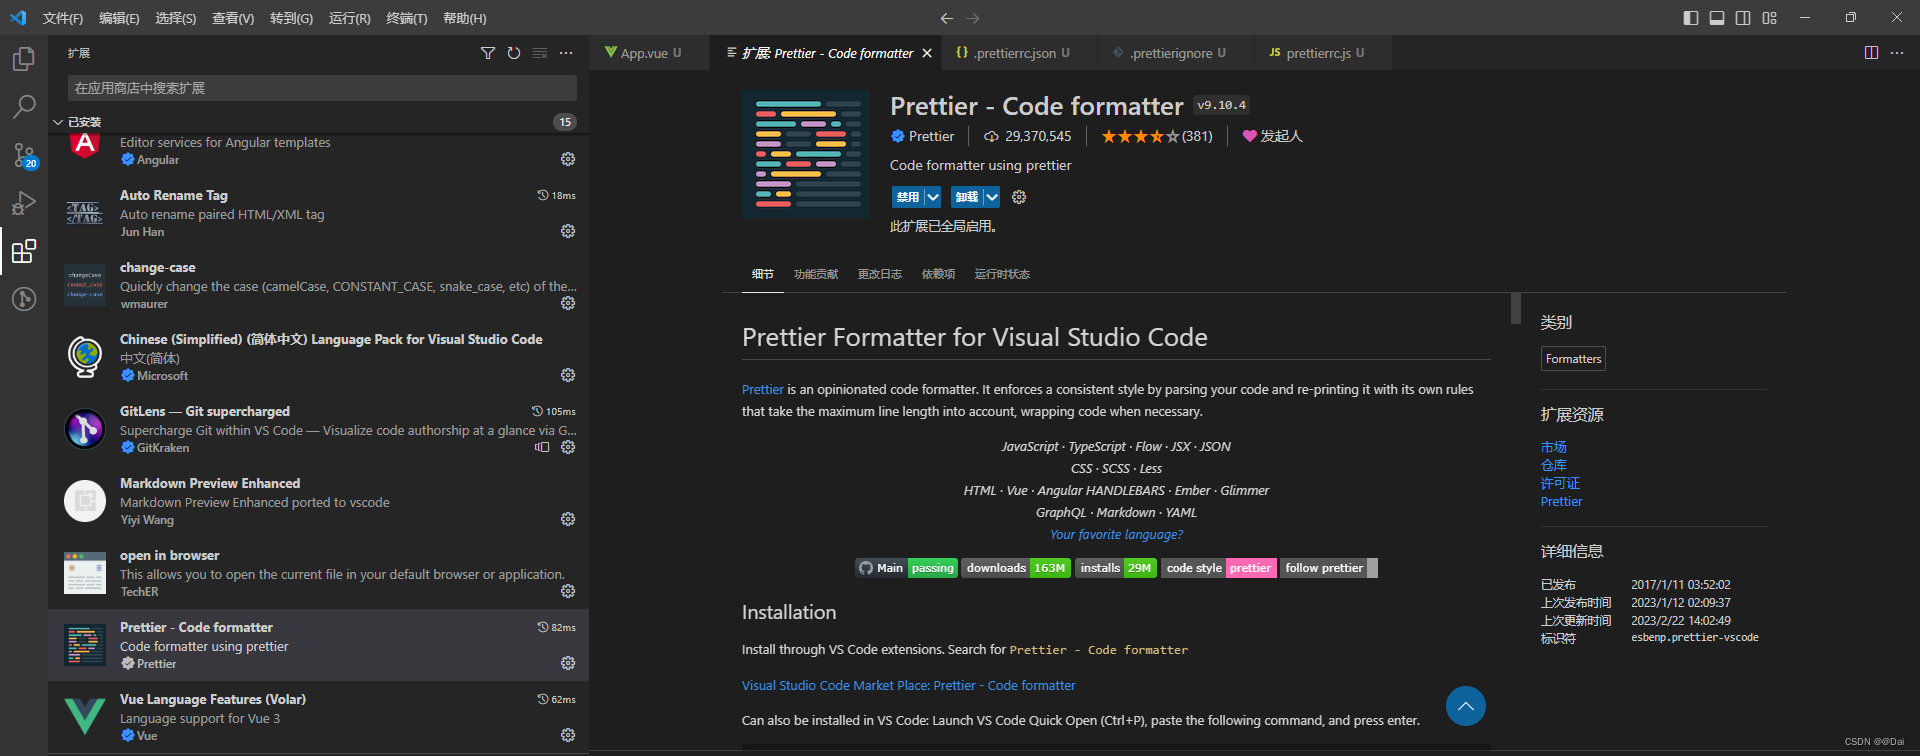
Task: Open Run and Debug view
Action: [24, 203]
